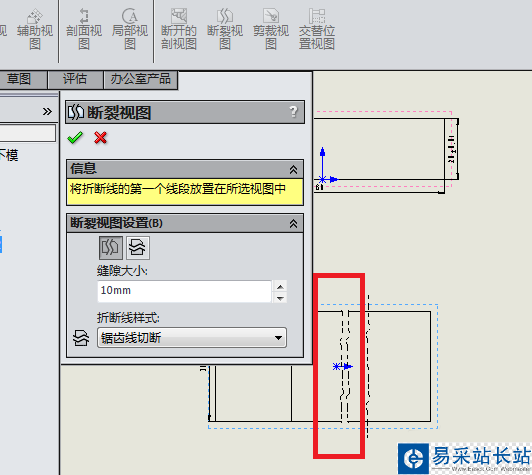The width and height of the screenshot is (532, 475).
Task: Switch to the Sketch (草图) tab
Action: pos(19,79)
